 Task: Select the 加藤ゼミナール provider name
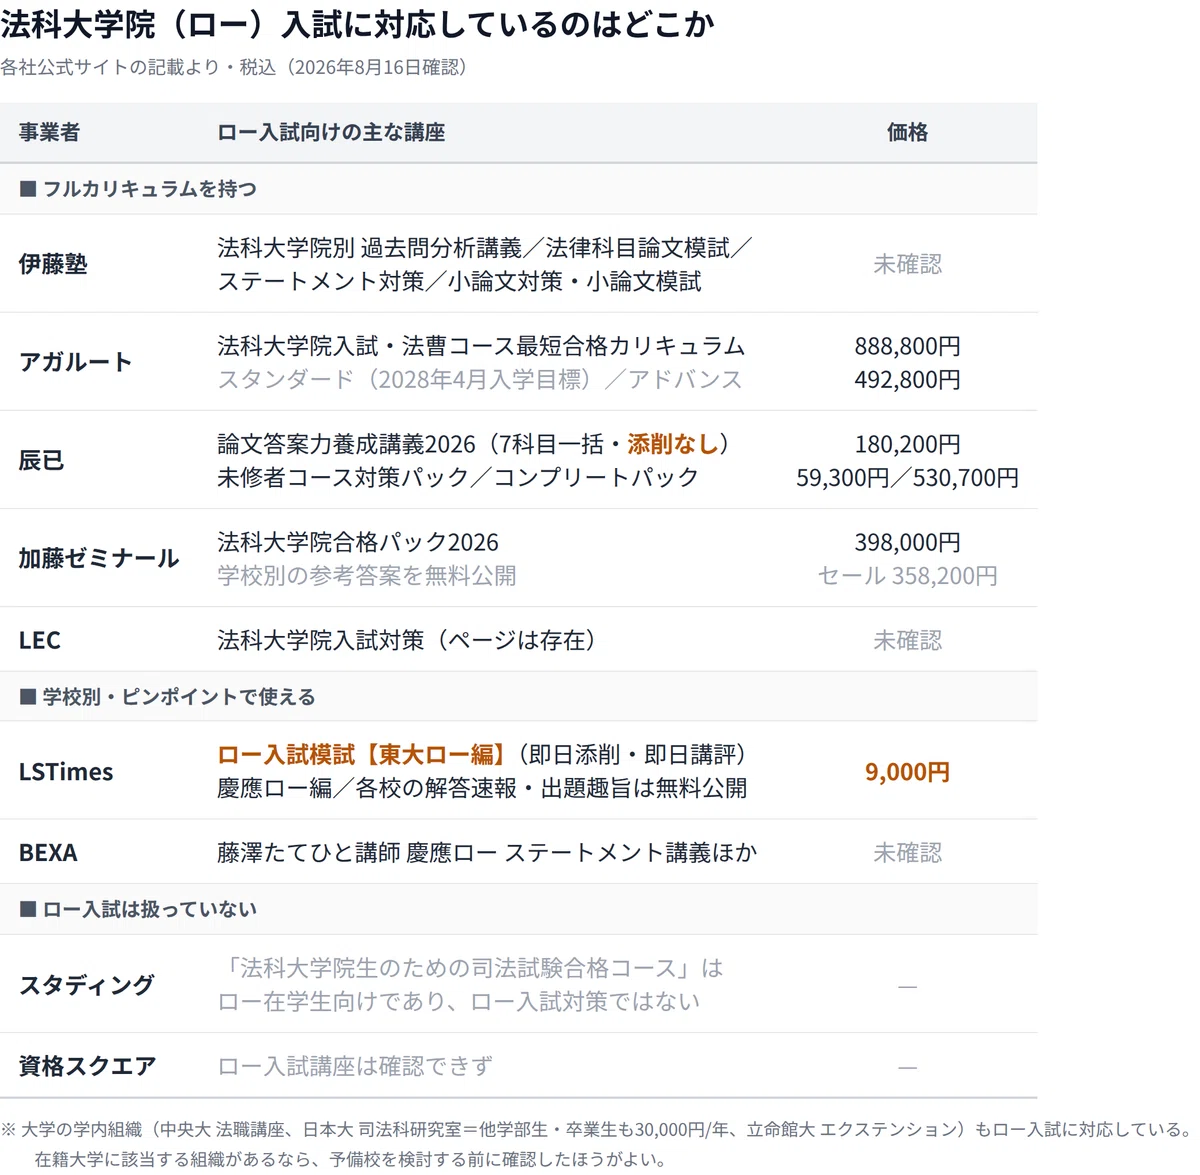pos(98,558)
